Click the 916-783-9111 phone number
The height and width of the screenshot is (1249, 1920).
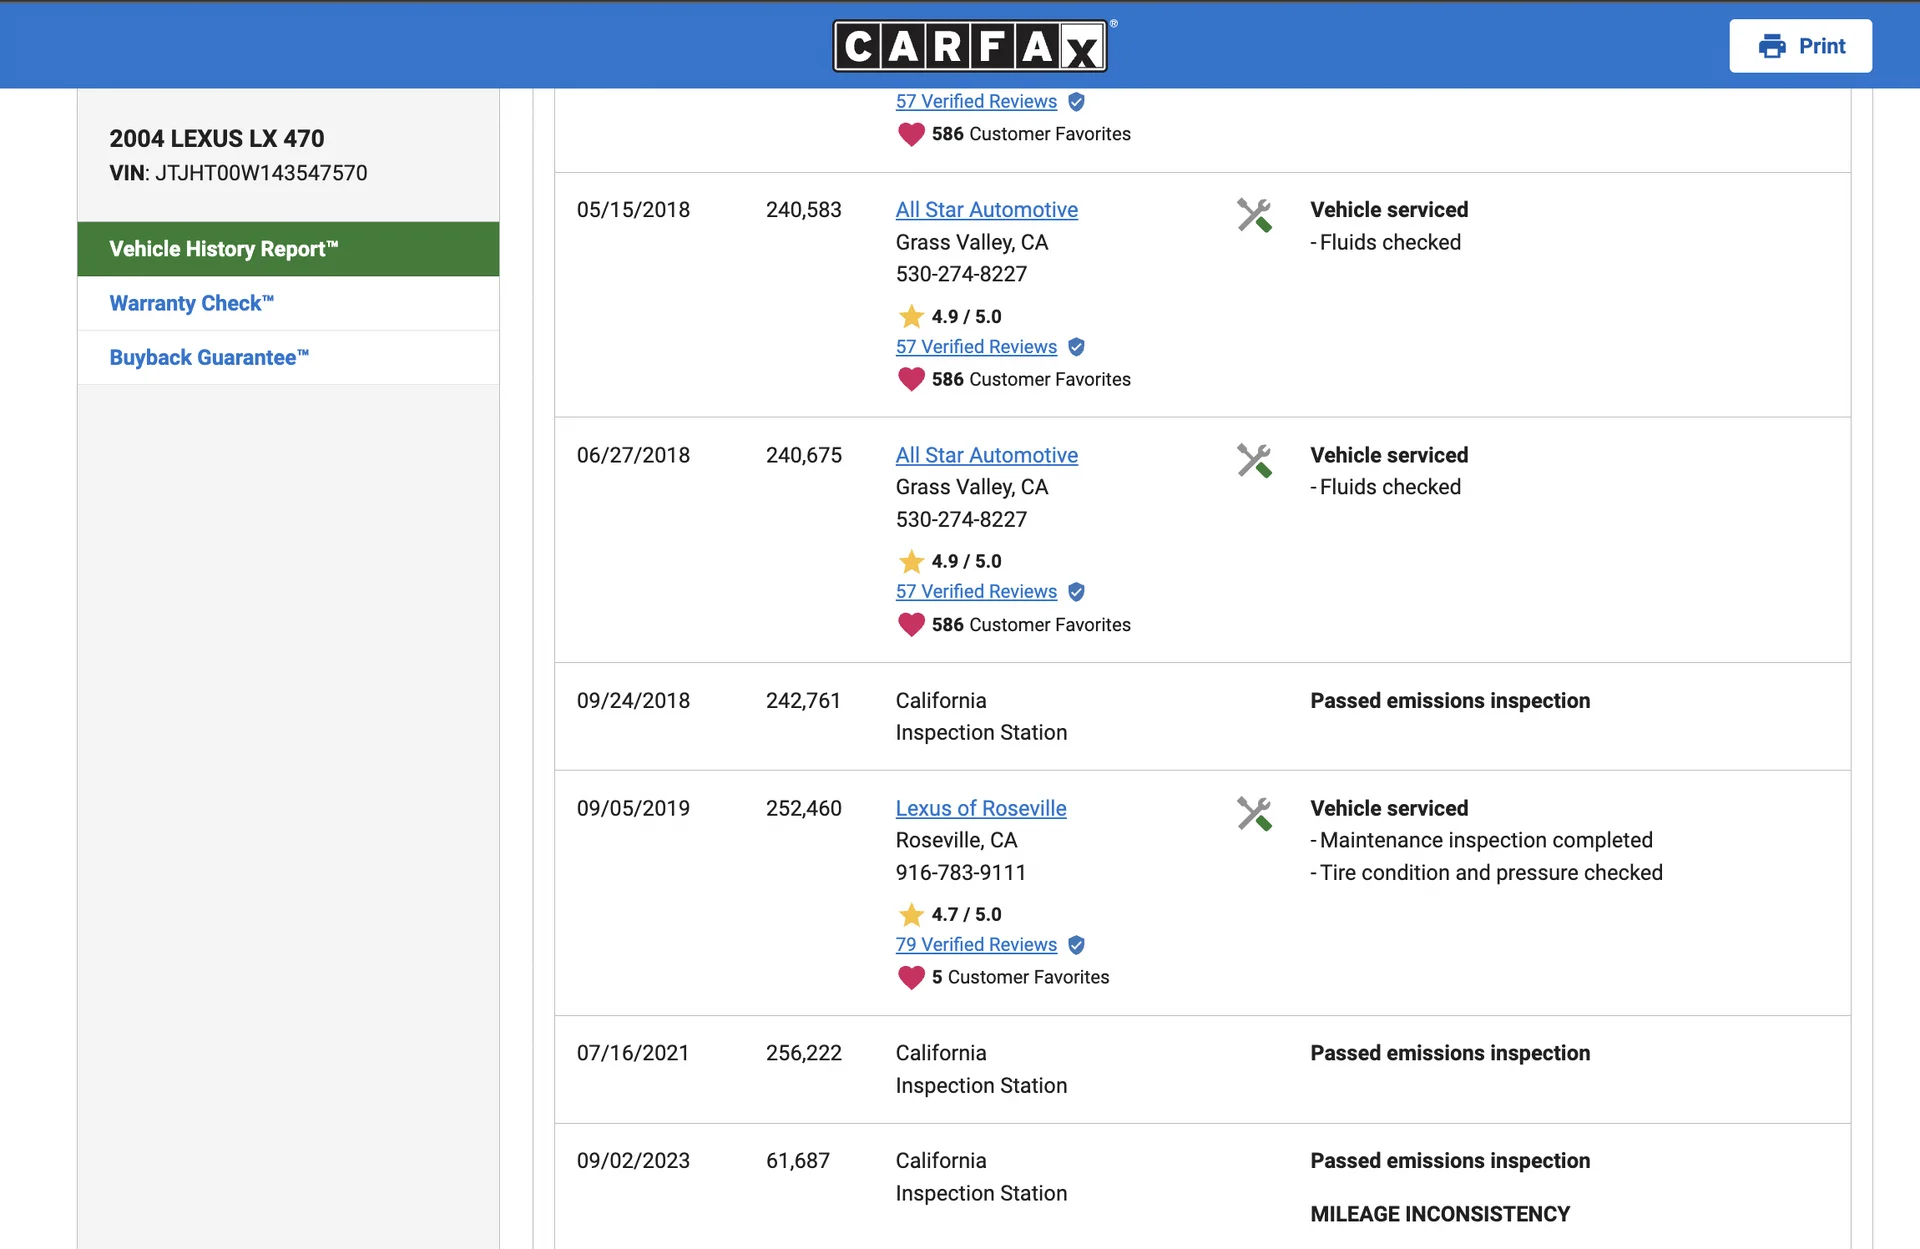point(961,873)
